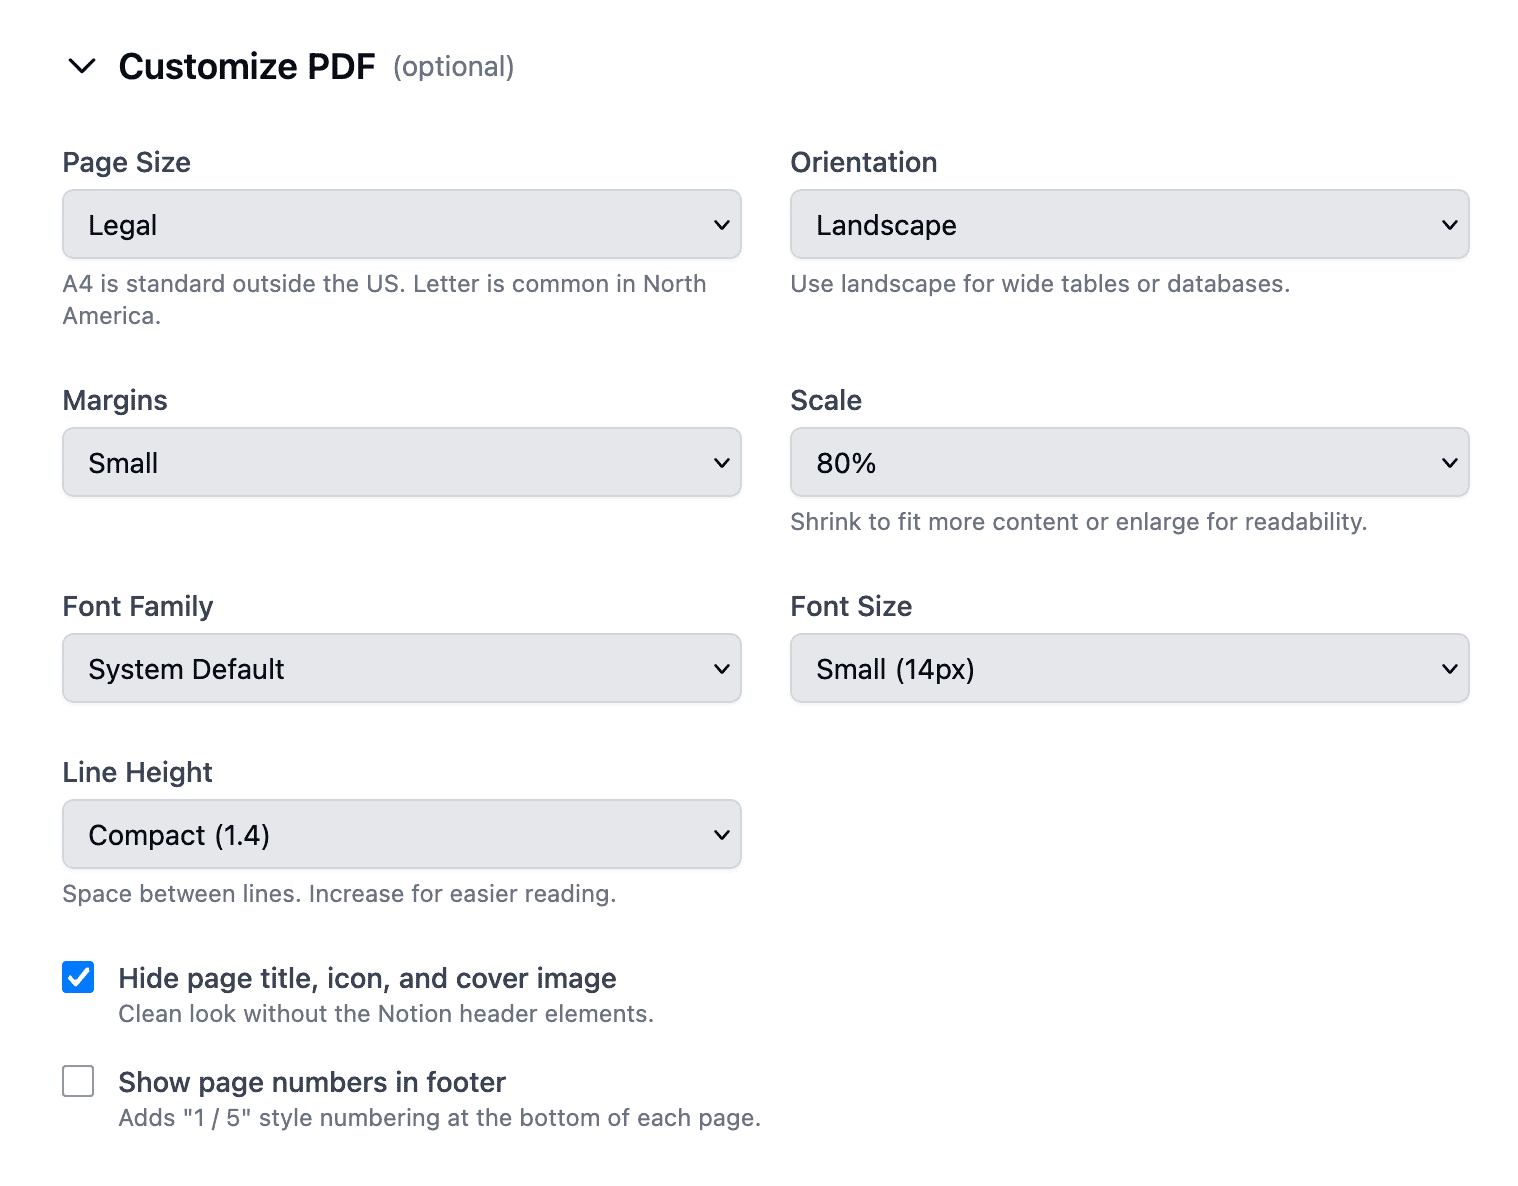Select the Compact (1.4) line height field
Viewport: 1518px width, 1186px height.
[x=400, y=834]
